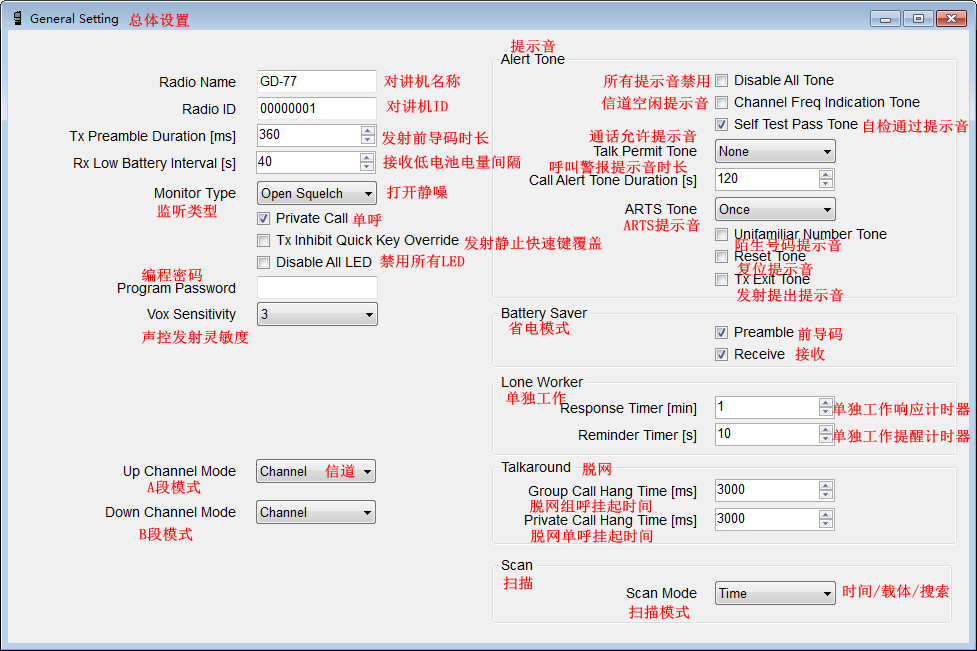Enable Disable All LED option
The image size is (977, 651).
(x=264, y=262)
